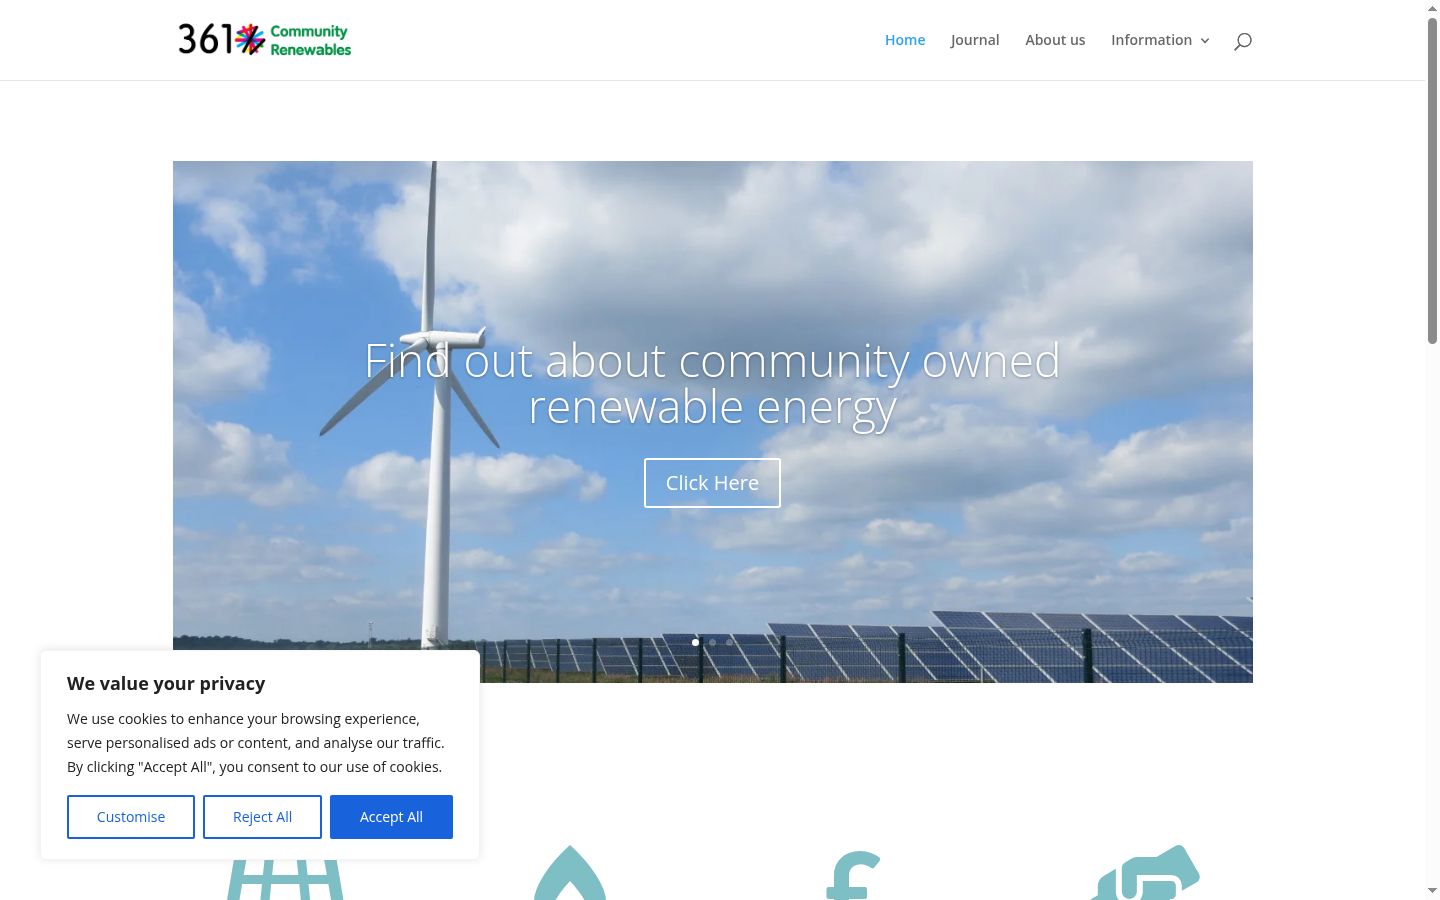Click the hand holding card icon
This screenshot has width=1440, height=900.
pyautogui.click(x=1145, y=873)
